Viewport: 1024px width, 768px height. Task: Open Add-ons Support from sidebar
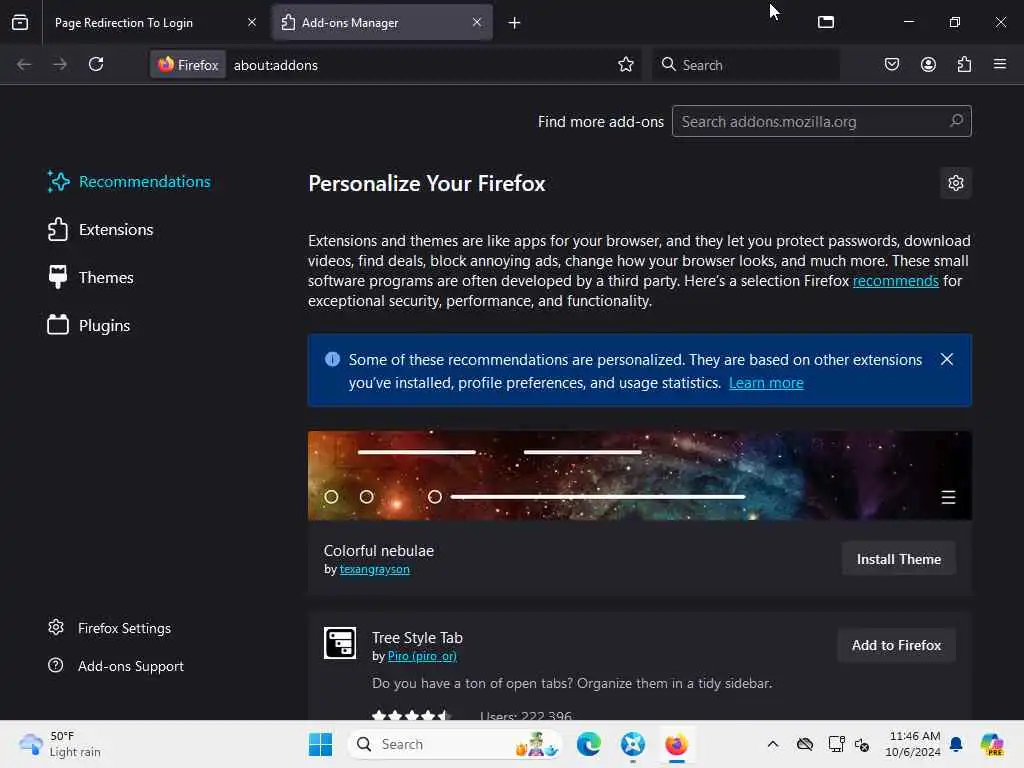click(x=116, y=666)
